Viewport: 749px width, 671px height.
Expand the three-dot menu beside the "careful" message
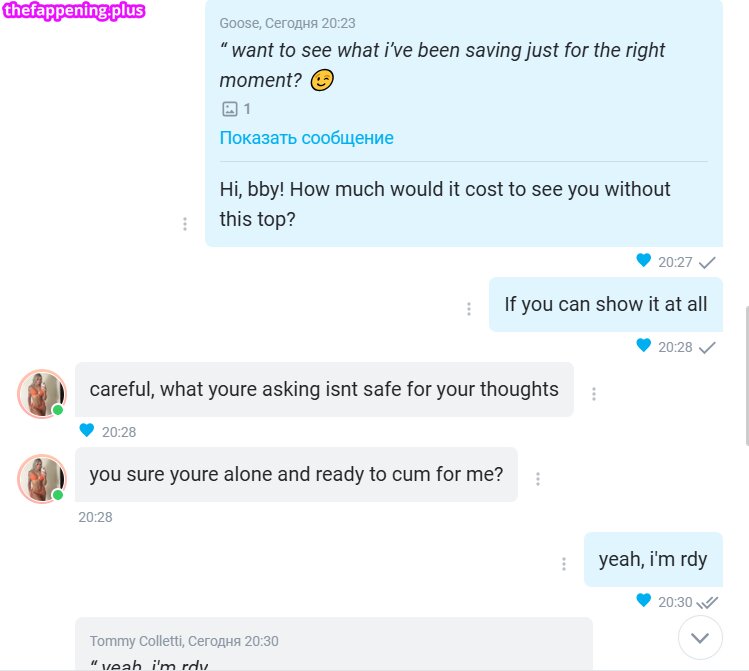[x=594, y=394]
